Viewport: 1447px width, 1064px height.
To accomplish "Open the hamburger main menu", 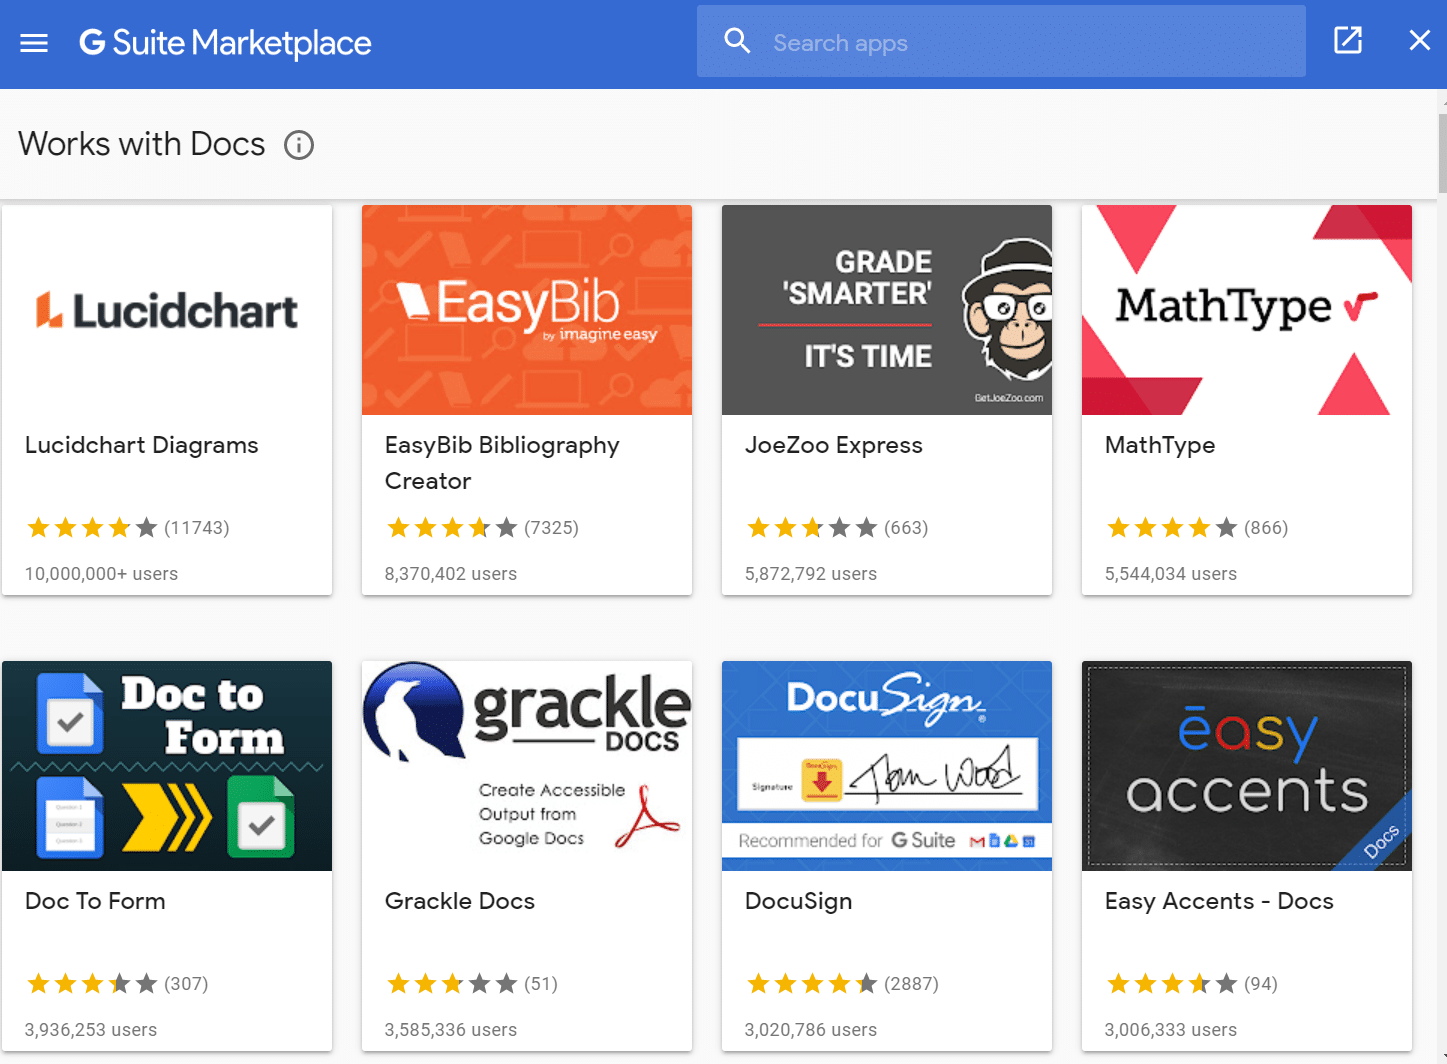I will 34,43.
